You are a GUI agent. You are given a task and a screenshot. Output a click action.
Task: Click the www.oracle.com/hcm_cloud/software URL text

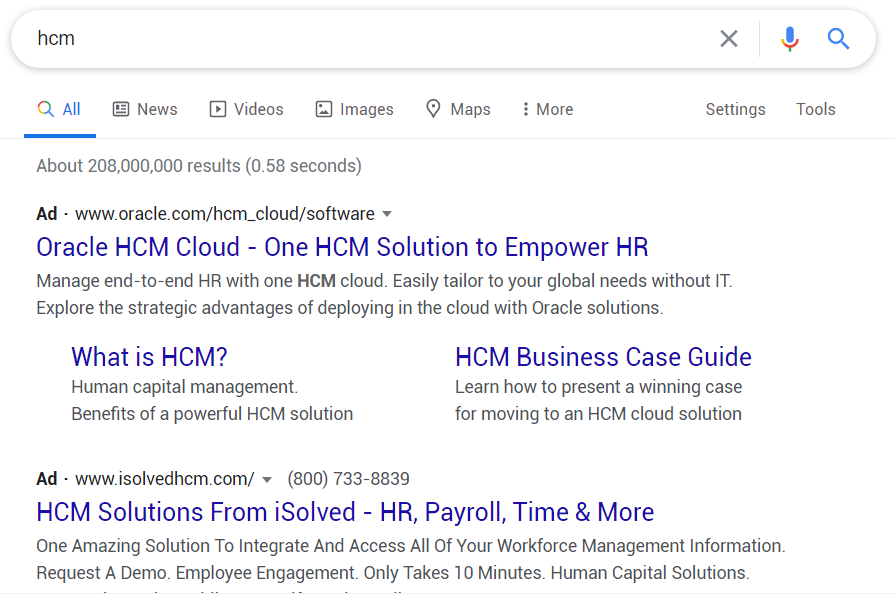(225, 214)
